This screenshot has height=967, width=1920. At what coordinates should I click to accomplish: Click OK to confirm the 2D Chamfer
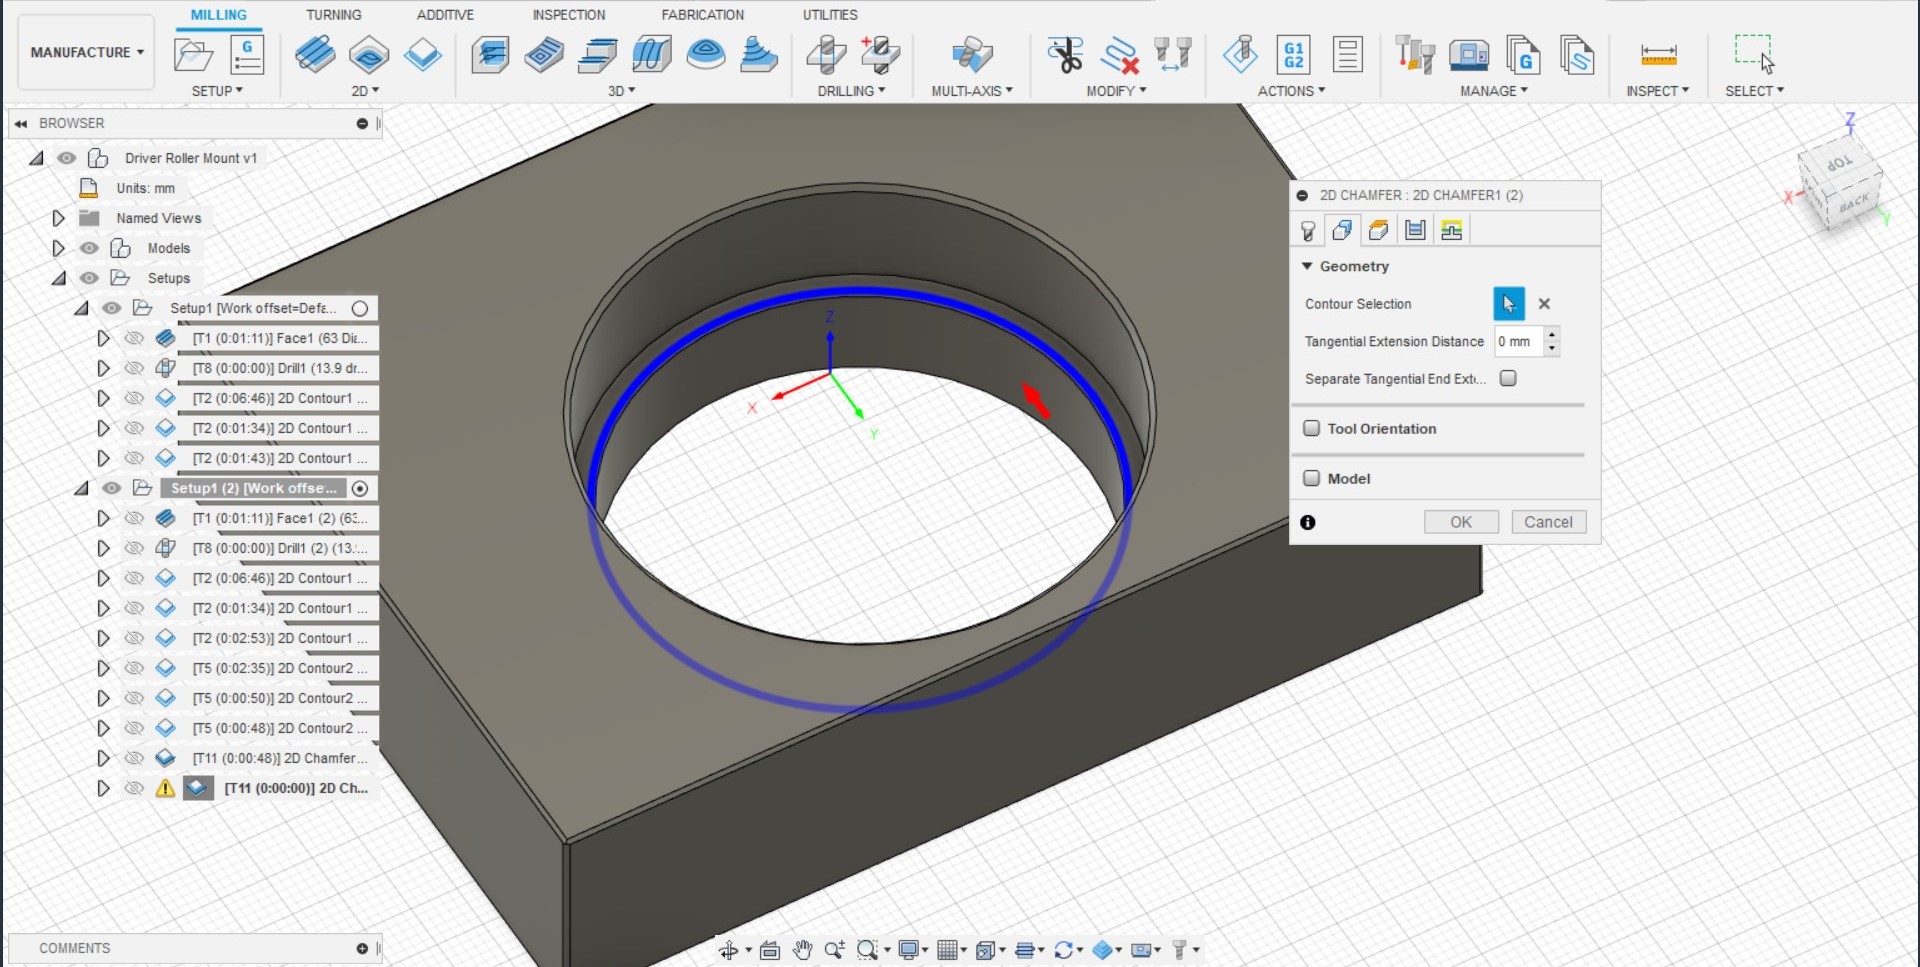[1461, 521]
